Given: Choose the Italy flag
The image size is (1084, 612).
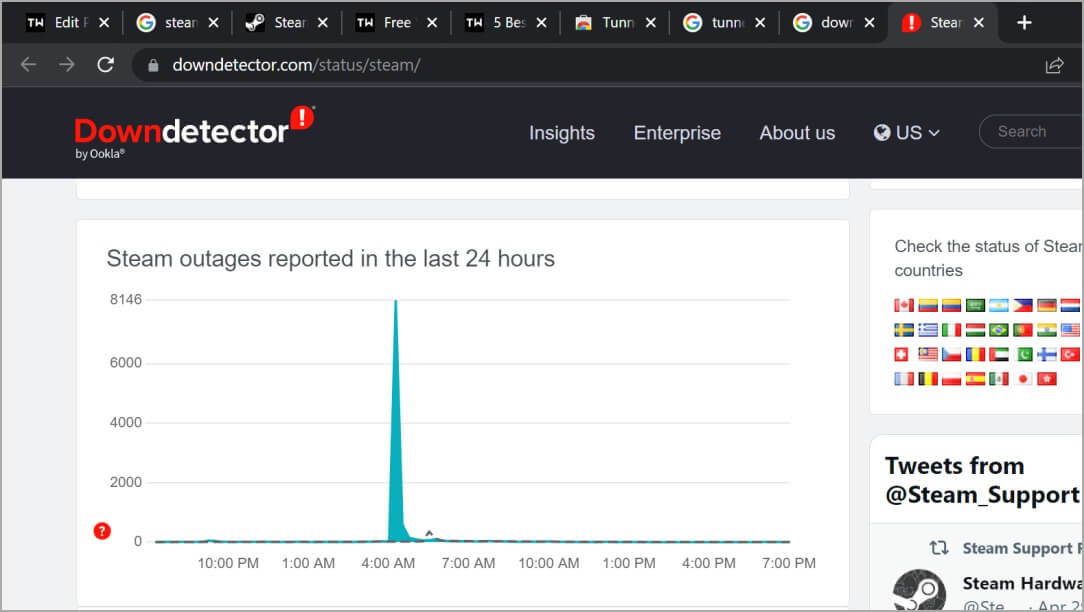Looking at the screenshot, I should [951, 330].
